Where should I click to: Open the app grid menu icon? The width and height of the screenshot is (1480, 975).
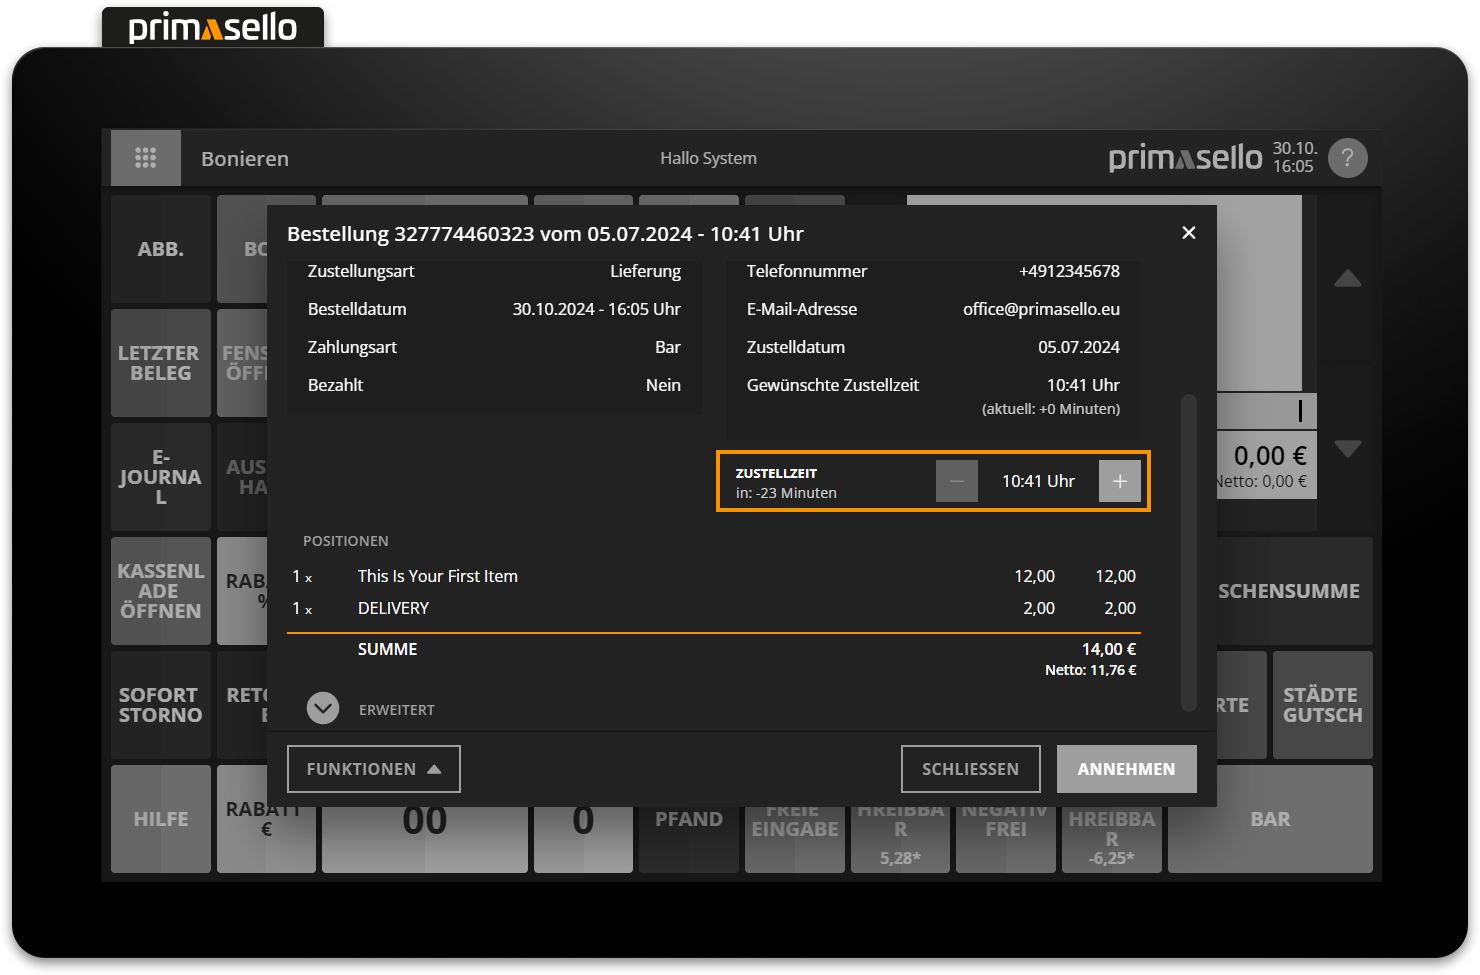click(146, 158)
